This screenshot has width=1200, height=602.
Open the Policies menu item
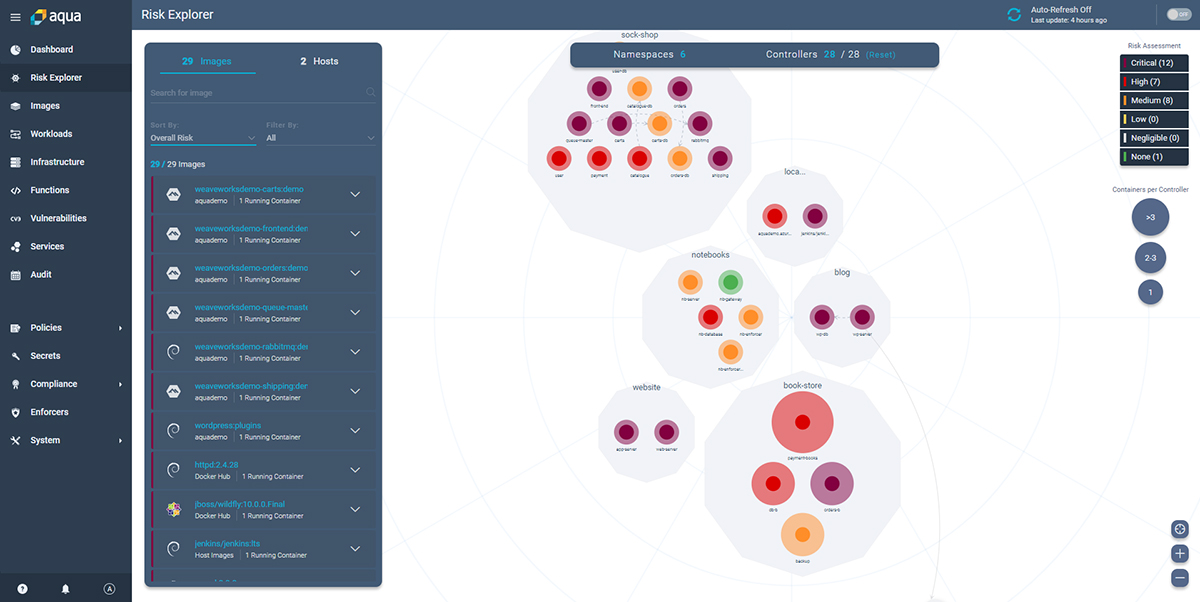coord(66,328)
